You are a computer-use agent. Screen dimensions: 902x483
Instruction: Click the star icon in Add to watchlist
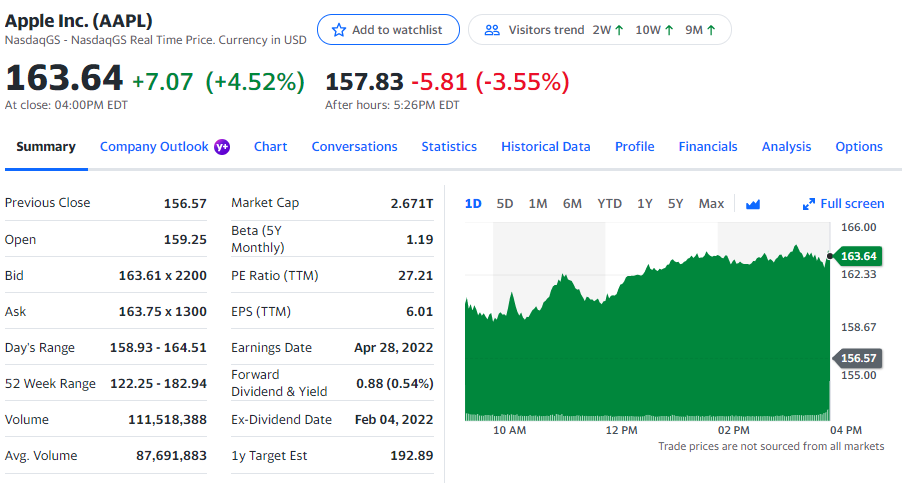tap(339, 30)
